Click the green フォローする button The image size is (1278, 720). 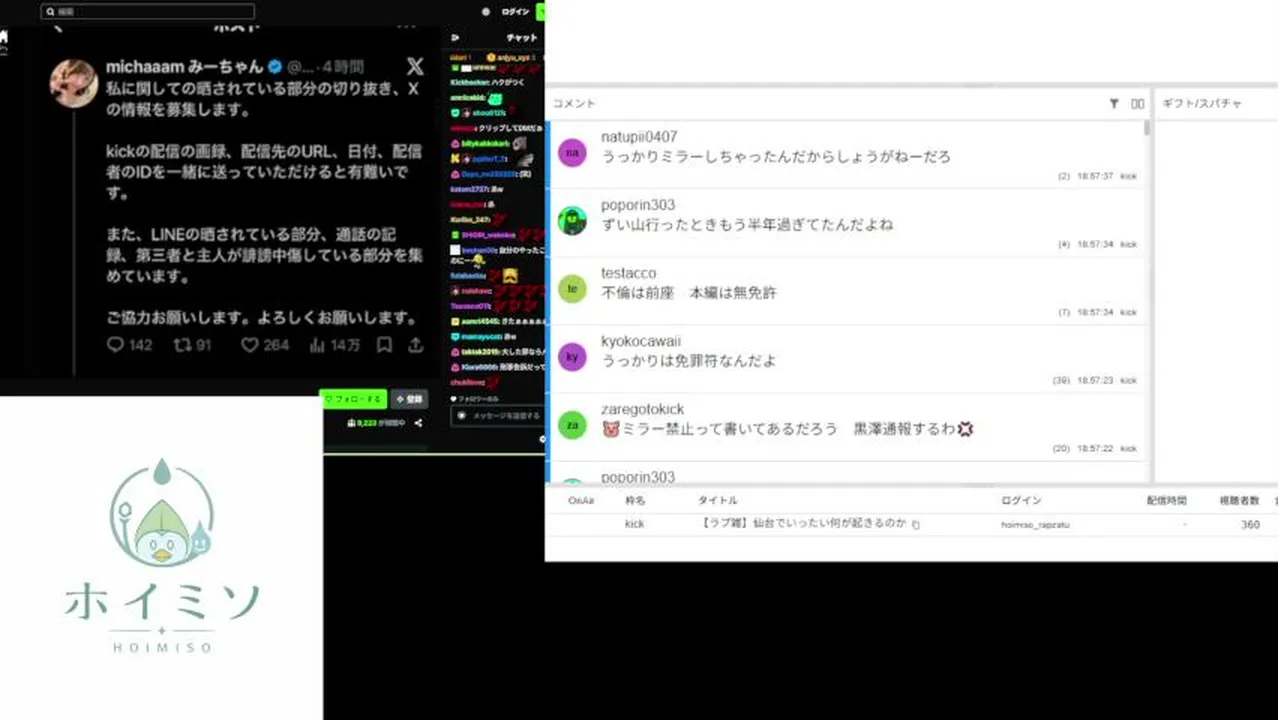pos(353,399)
